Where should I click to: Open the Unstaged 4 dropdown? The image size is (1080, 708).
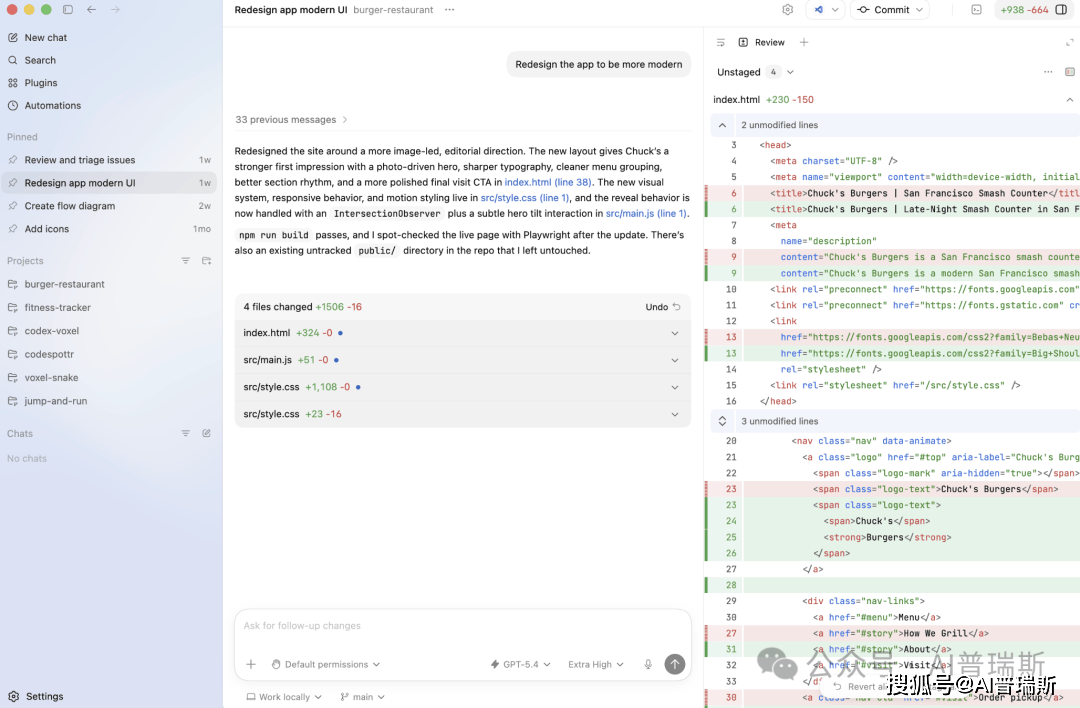(755, 72)
